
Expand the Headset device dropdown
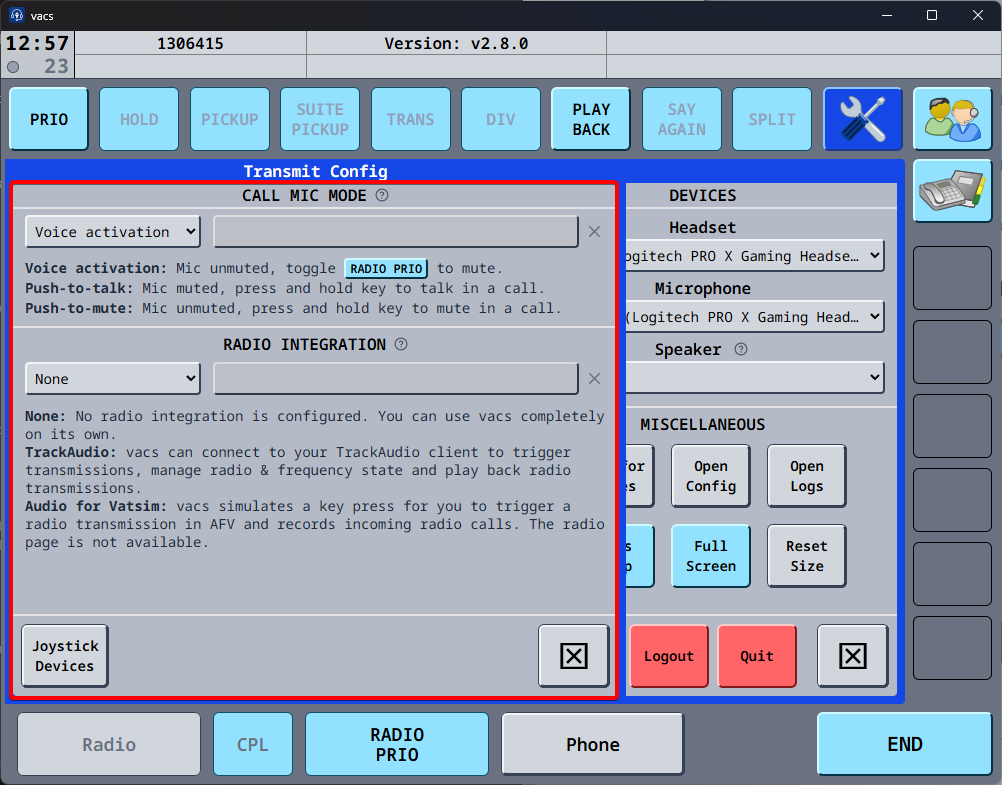(755, 256)
